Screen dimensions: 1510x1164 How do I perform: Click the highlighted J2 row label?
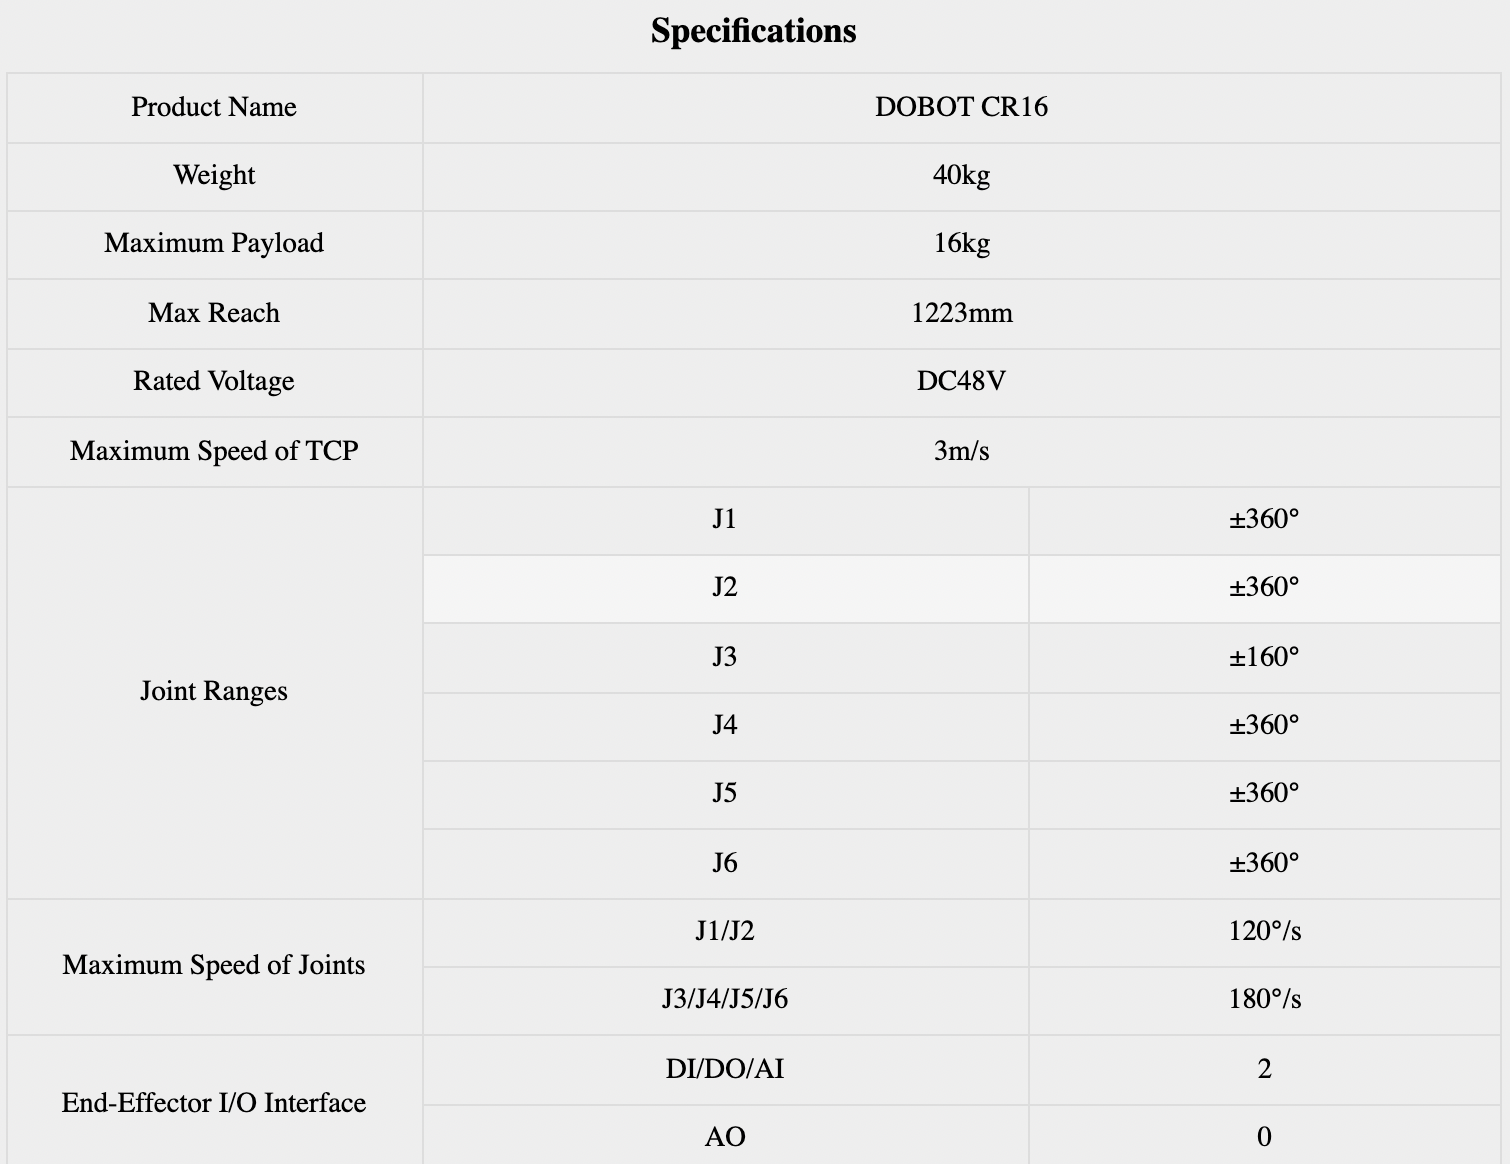724,587
